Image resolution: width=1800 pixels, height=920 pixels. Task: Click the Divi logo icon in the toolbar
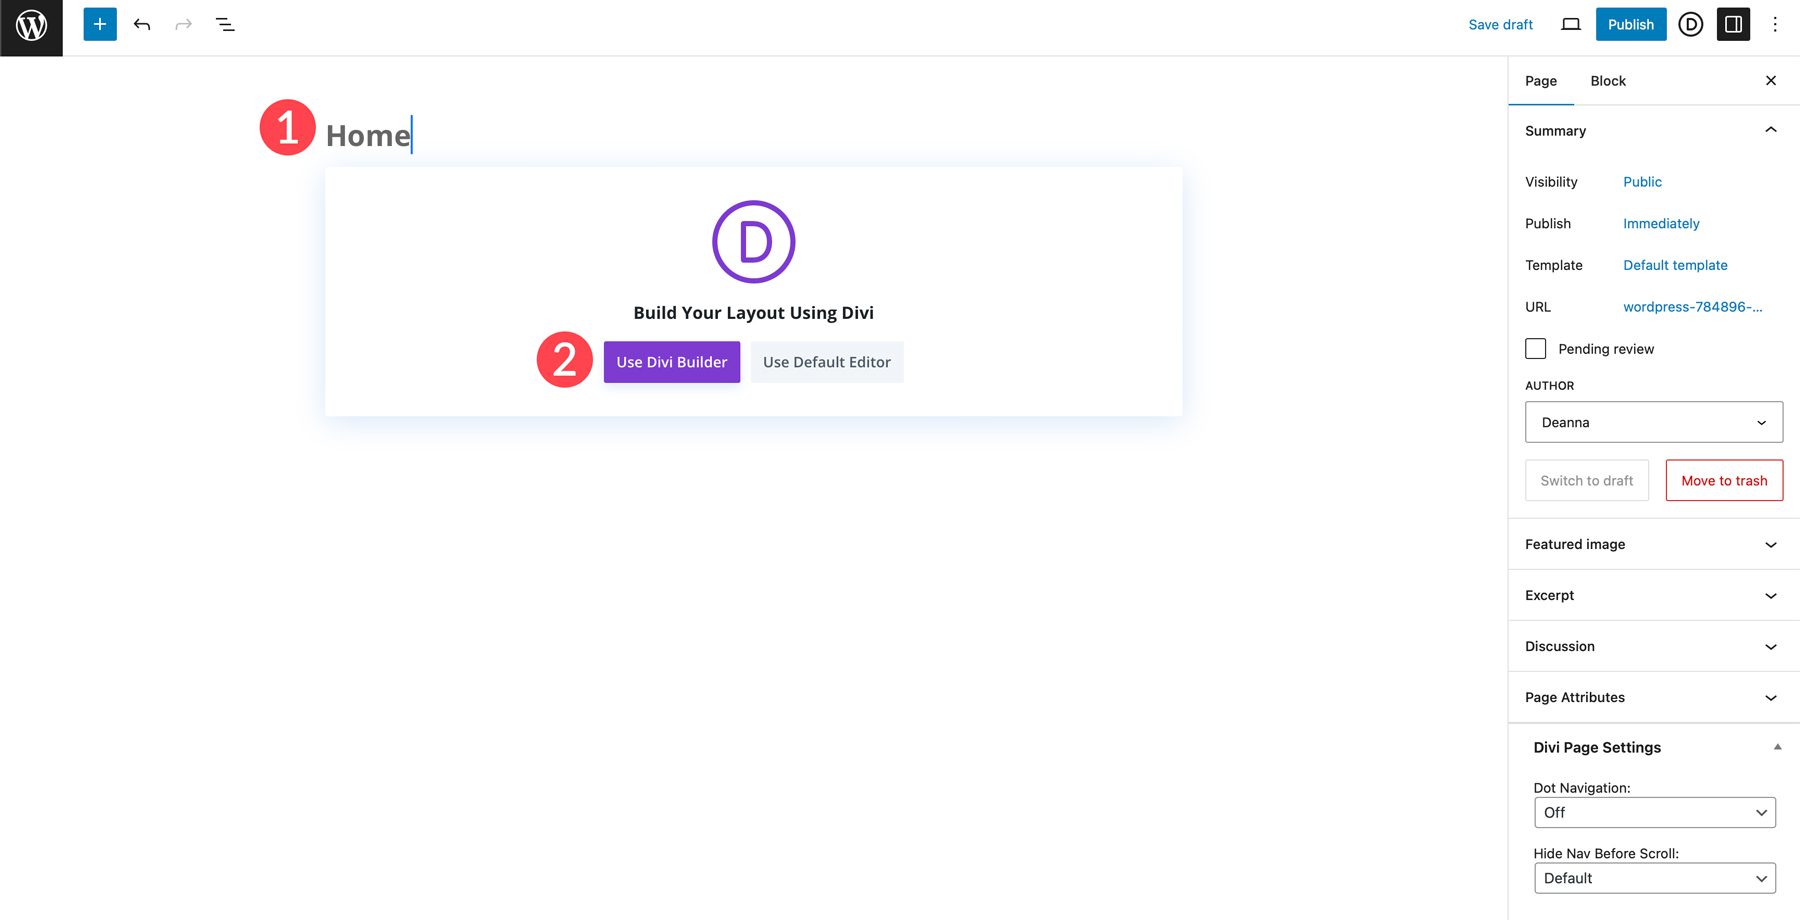click(1690, 24)
